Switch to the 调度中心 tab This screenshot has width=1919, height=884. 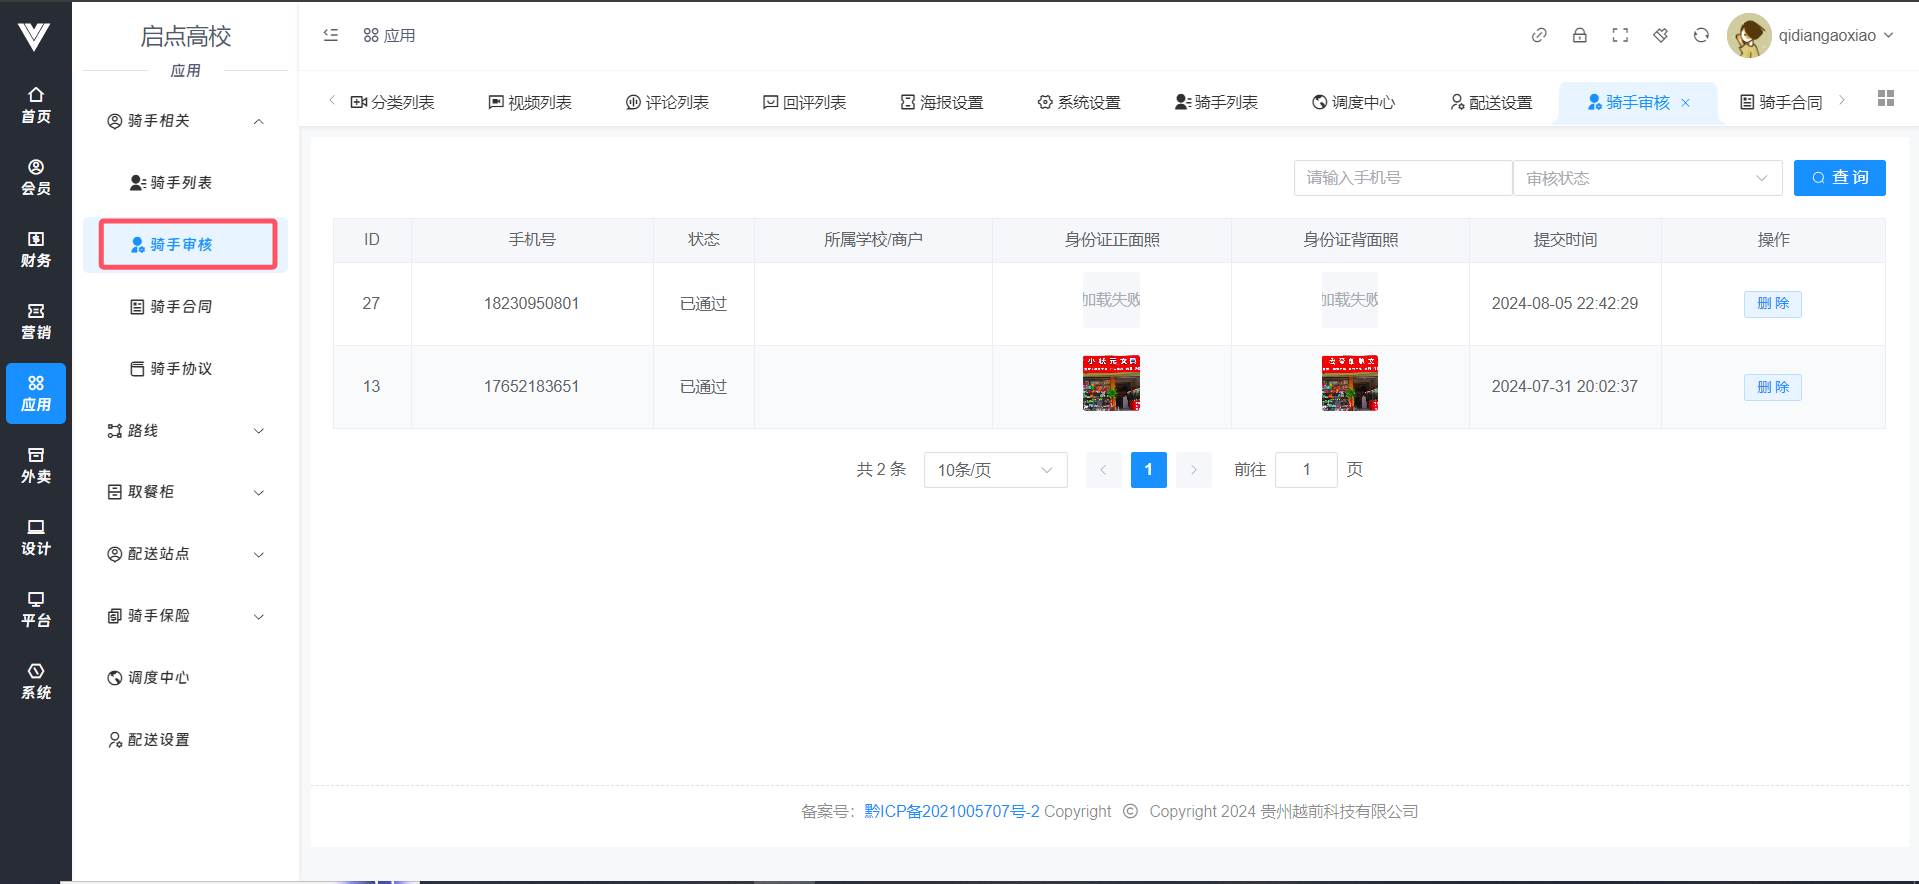tap(1353, 102)
